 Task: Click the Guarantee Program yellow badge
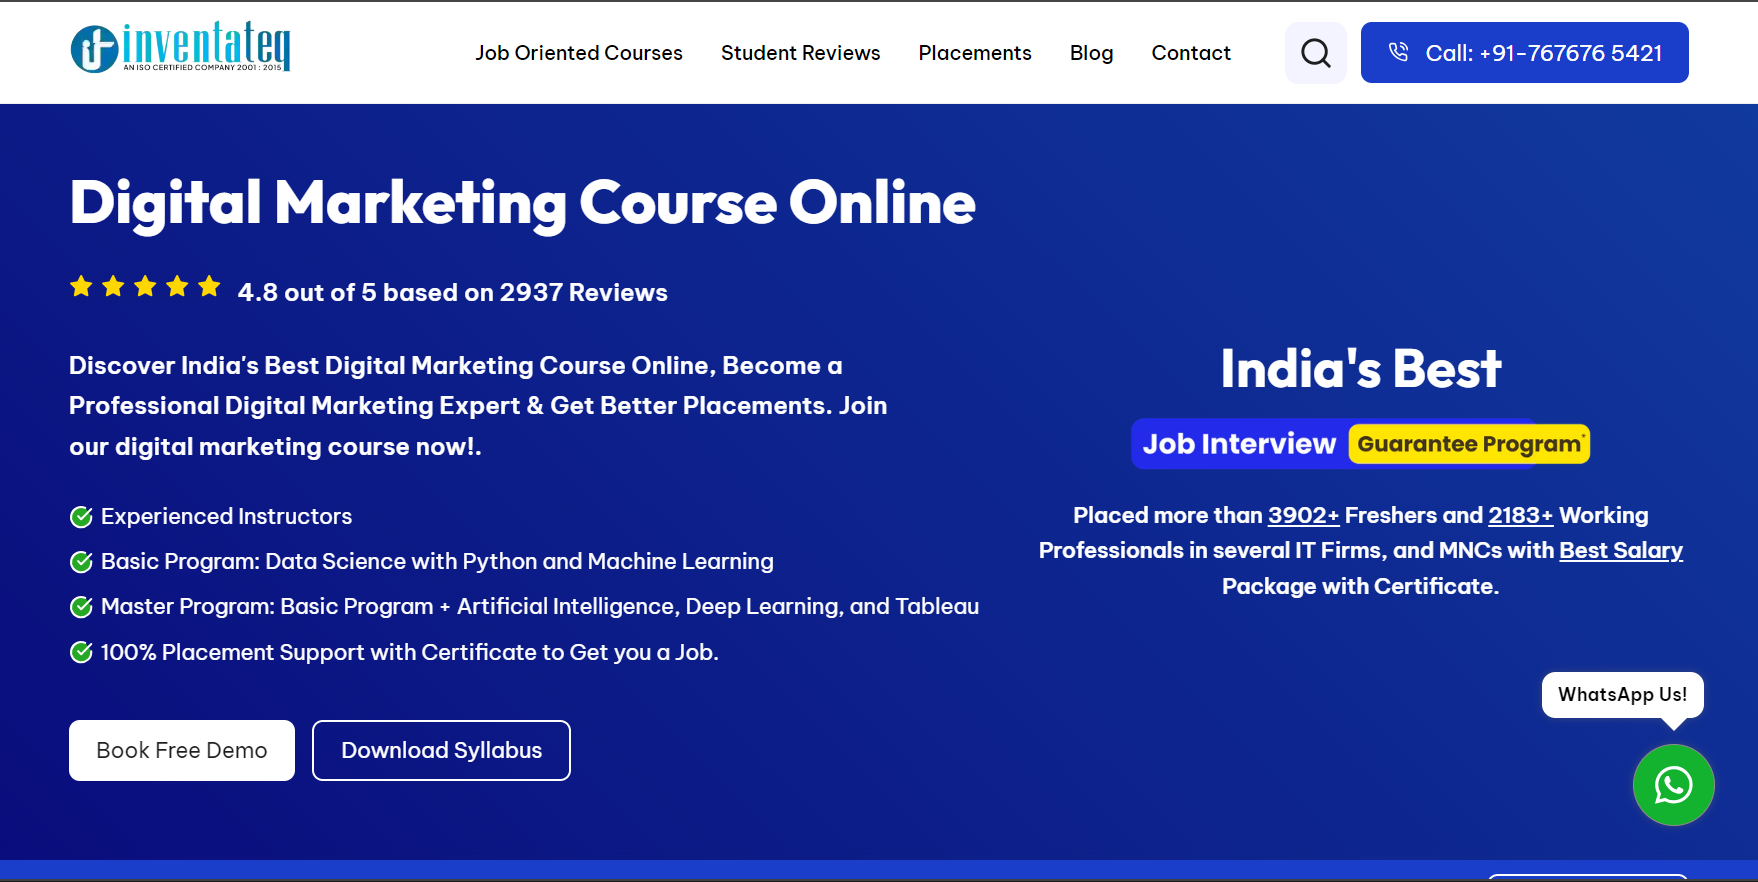[1469, 444]
